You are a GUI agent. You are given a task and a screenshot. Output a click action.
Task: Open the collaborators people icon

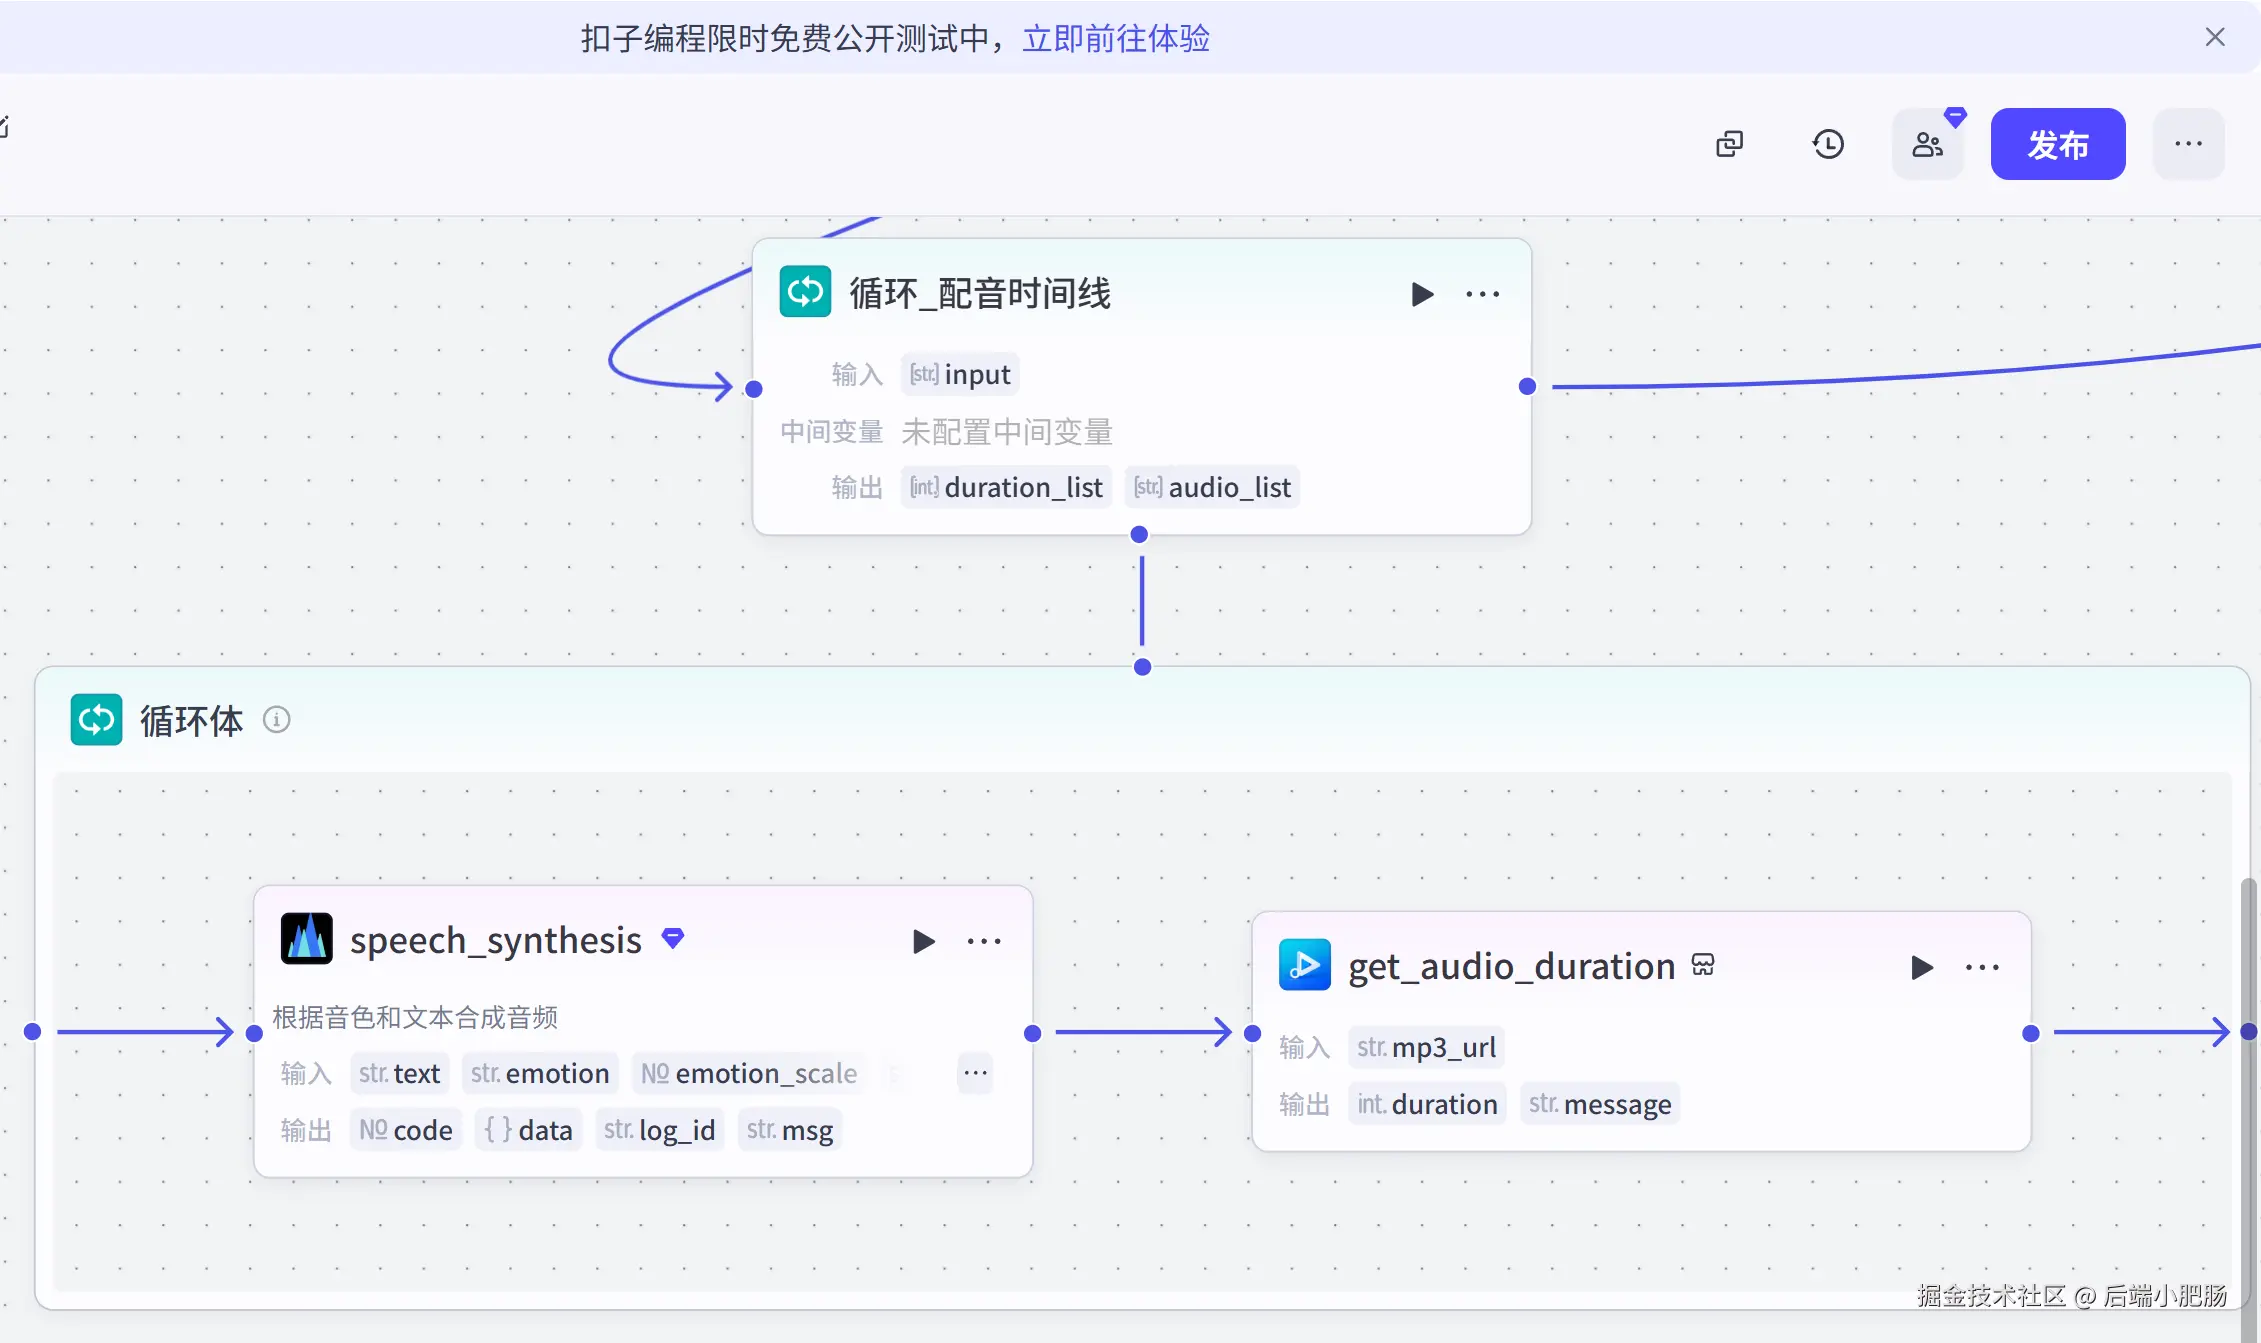[x=1927, y=145]
